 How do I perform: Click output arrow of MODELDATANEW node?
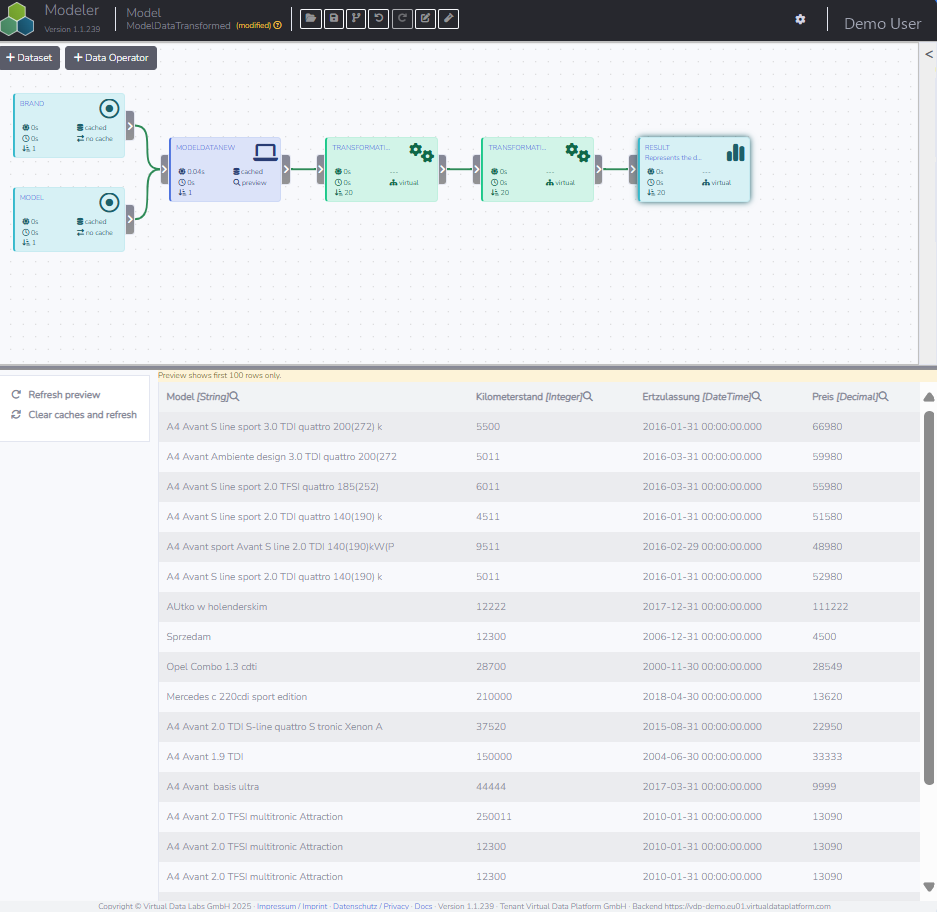(x=286, y=170)
